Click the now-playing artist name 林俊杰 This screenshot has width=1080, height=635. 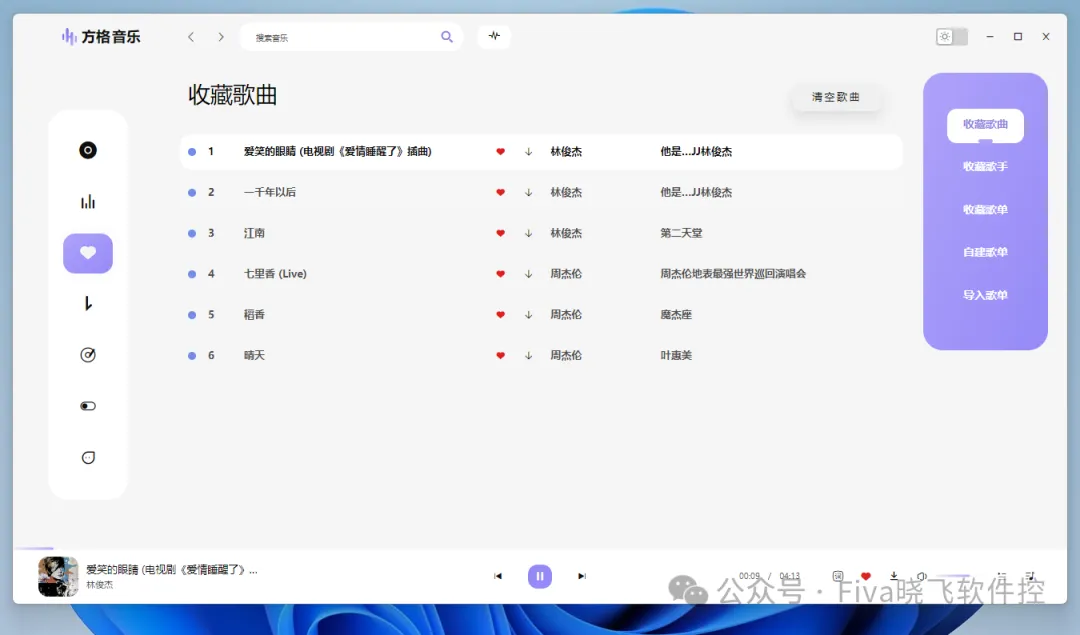tap(99, 585)
